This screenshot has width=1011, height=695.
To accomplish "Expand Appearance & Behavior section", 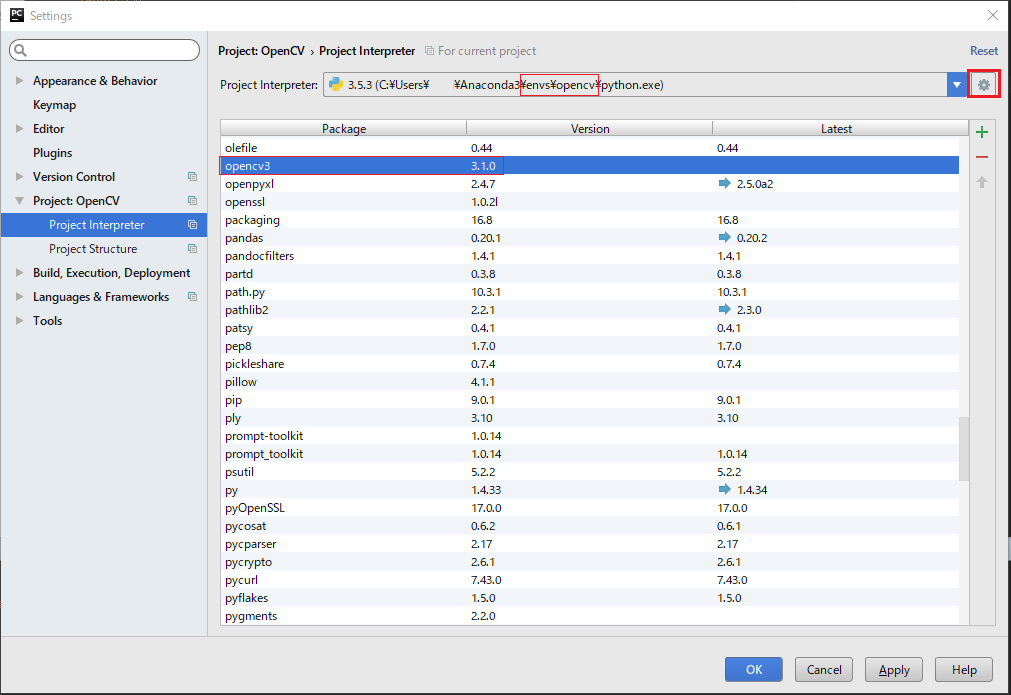I will (19, 81).
